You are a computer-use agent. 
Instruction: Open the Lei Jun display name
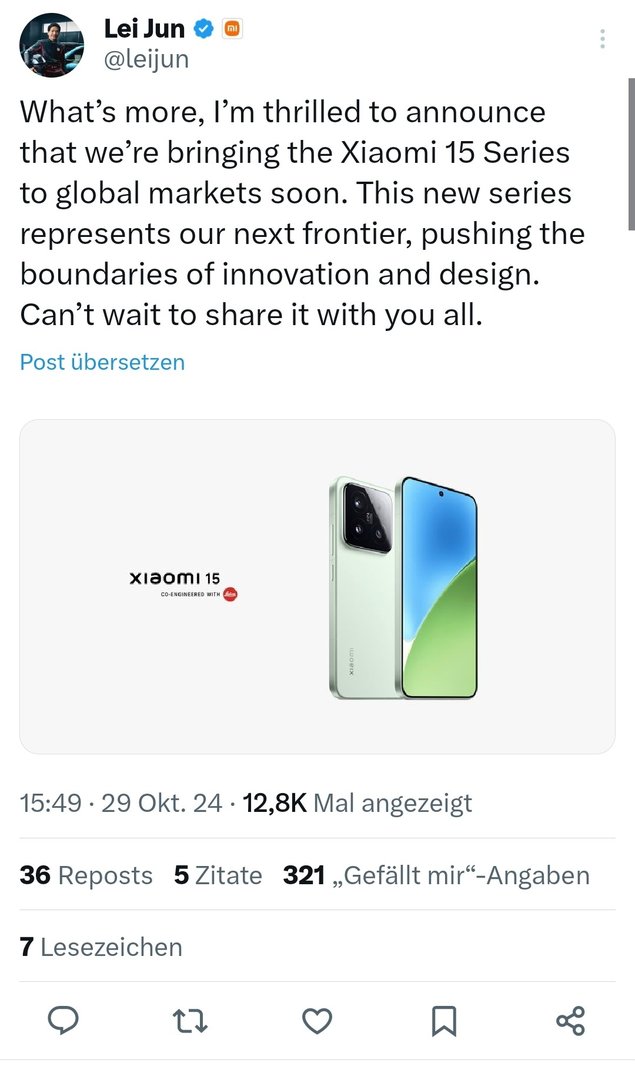[x=144, y=28]
